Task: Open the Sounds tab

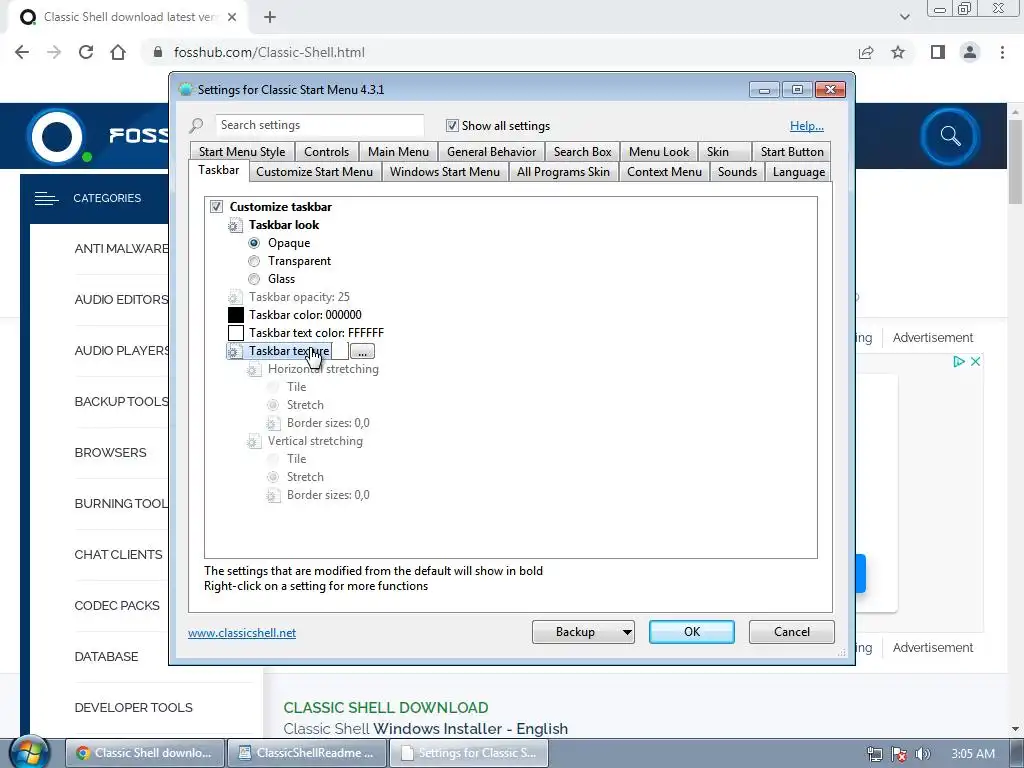Action: (x=737, y=172)
